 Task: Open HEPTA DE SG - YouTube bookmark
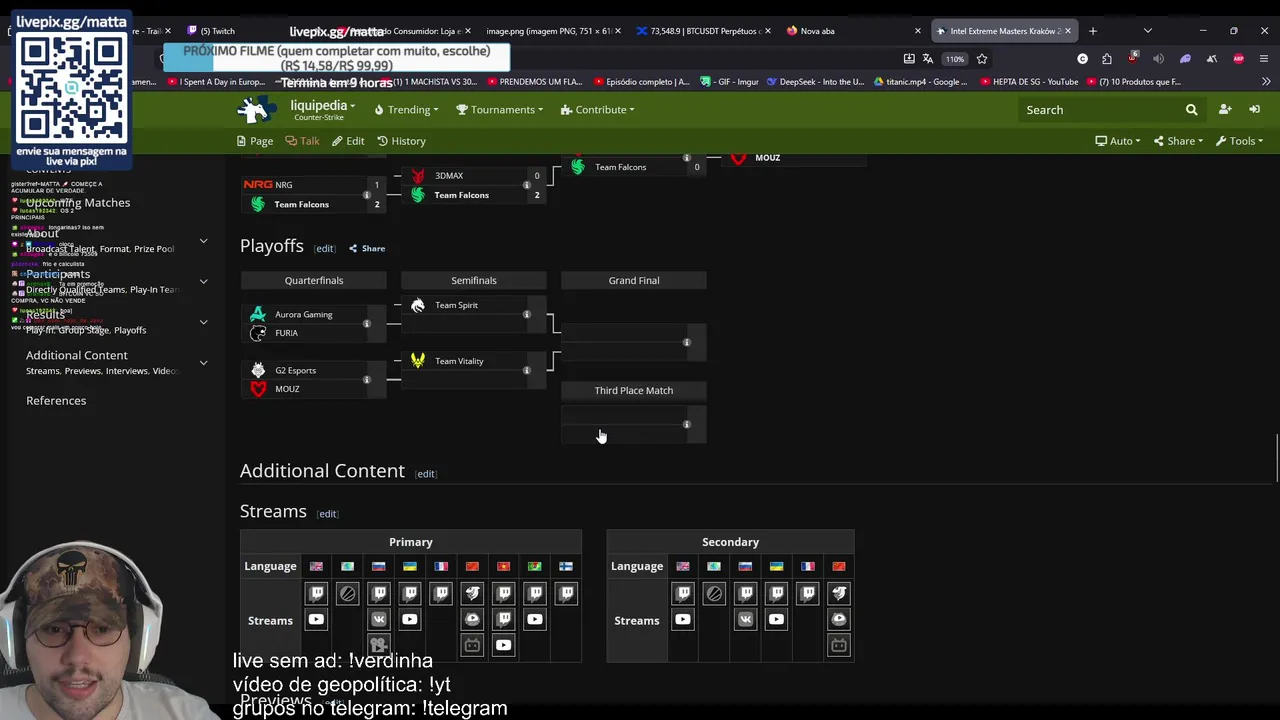[x=1029, y=82]
